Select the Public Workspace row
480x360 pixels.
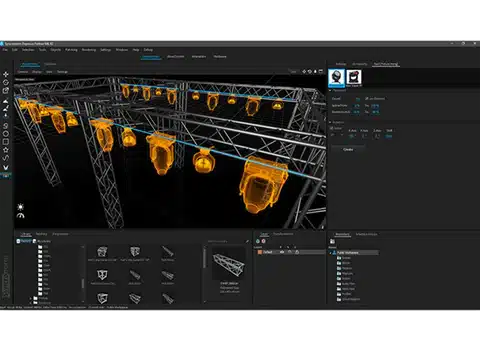click(x=354, y=253)
